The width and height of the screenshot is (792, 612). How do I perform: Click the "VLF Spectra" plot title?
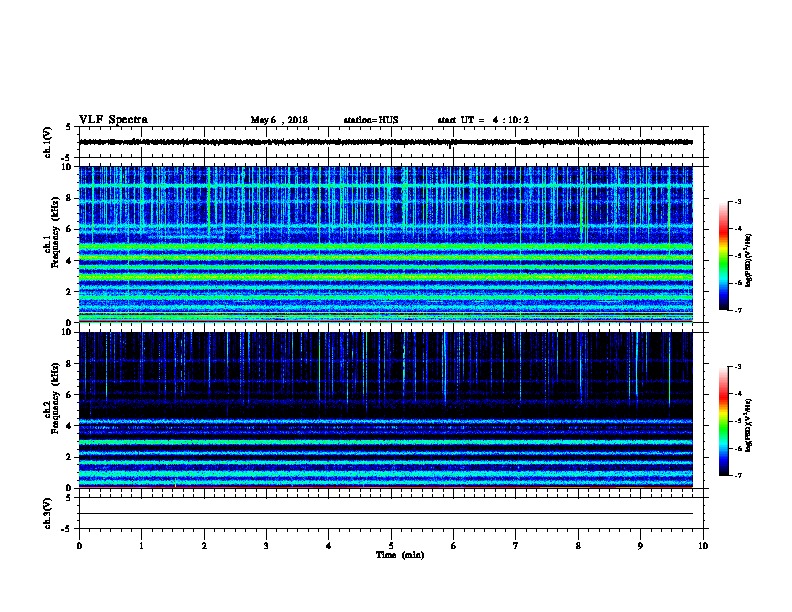point(113,120)
